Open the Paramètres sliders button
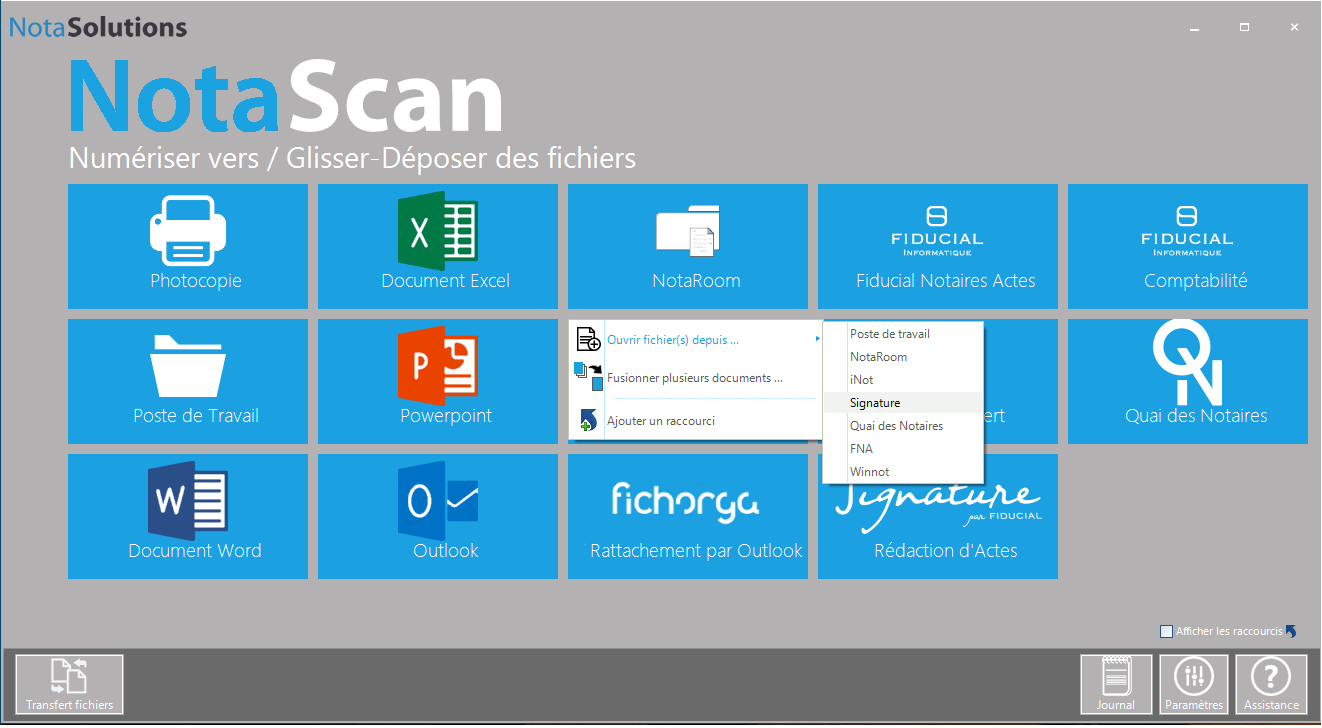The width and height of the screenshot is (1322, 728). click(x=1194, y=685)
